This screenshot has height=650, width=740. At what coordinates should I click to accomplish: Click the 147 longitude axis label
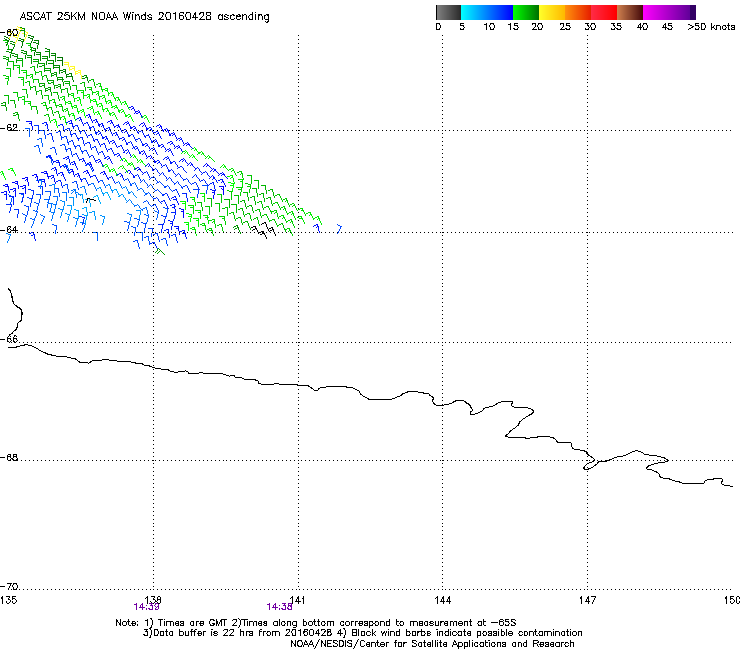pyautogui.click(x=588, y=600)
